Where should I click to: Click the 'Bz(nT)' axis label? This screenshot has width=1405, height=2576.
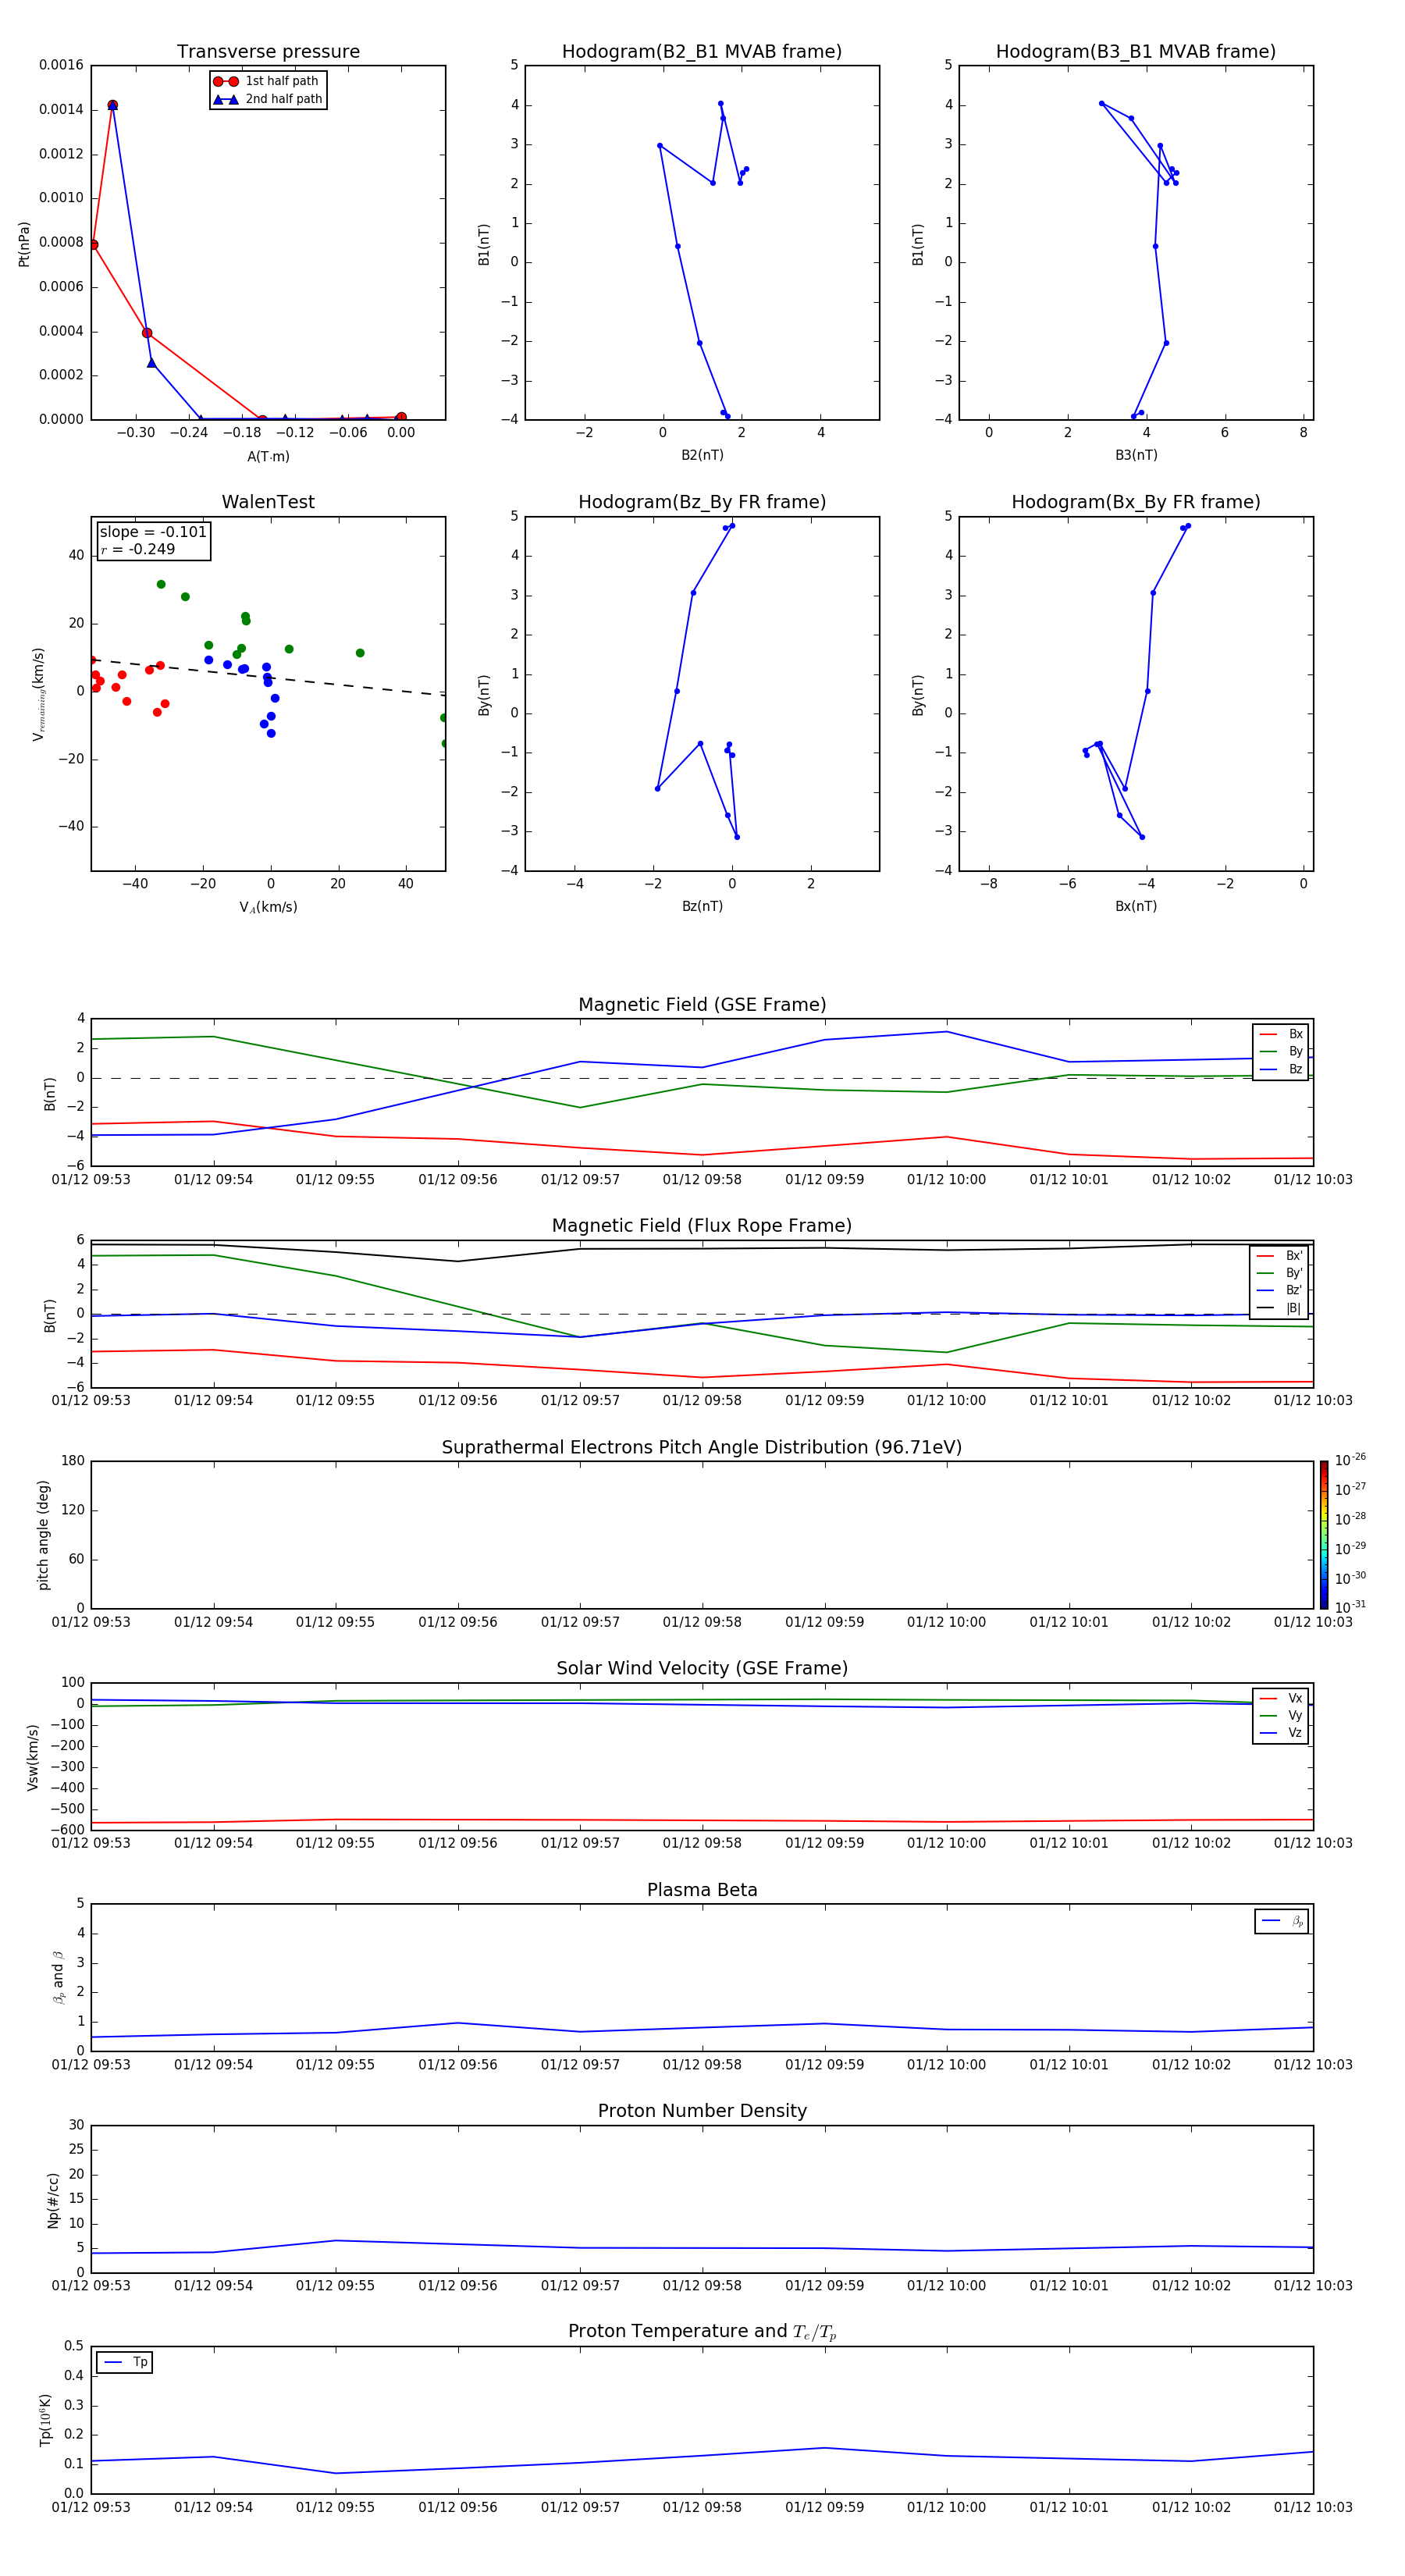pos(702,906)
